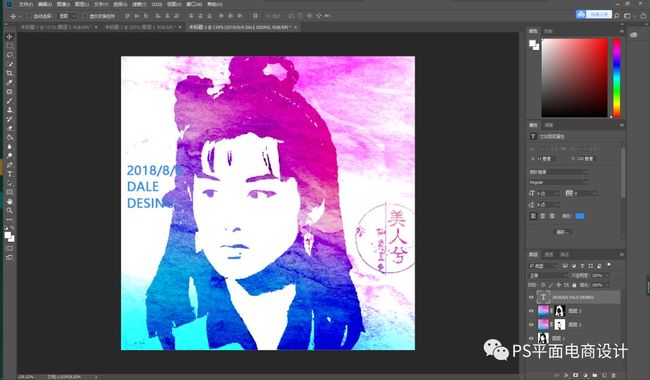Image resolution: width=650 pixels, height=380 pixels.
Task: Open the font family dropdown in Properties
Action: click(558, 172)
